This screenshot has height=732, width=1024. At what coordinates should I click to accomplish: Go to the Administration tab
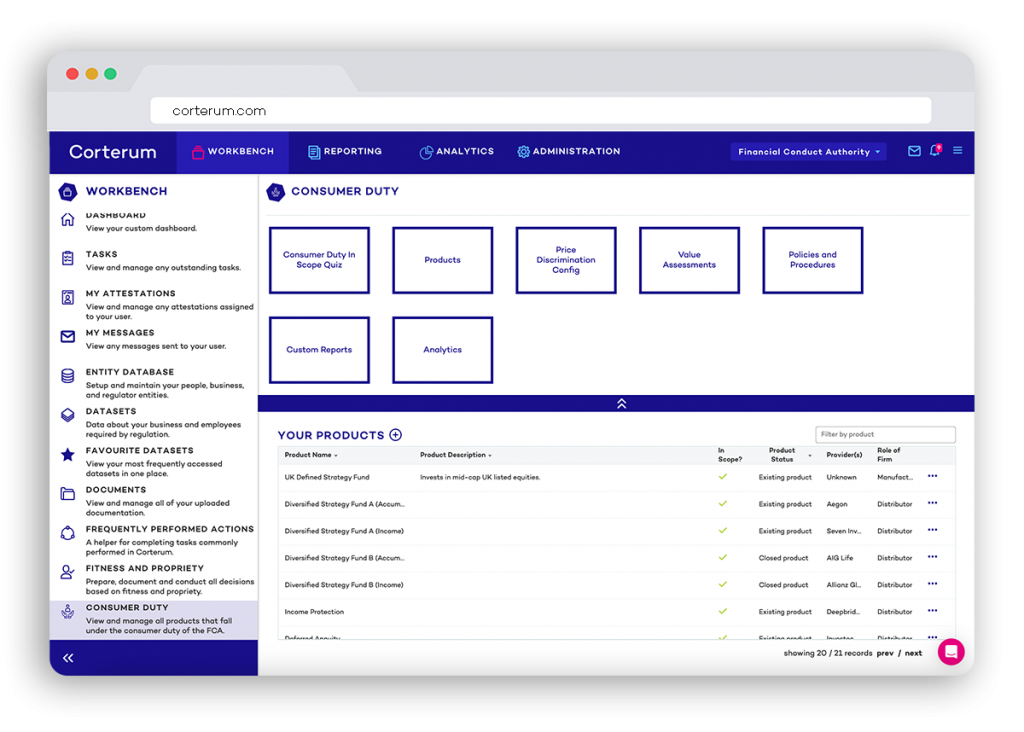click(x=569, y=151)
